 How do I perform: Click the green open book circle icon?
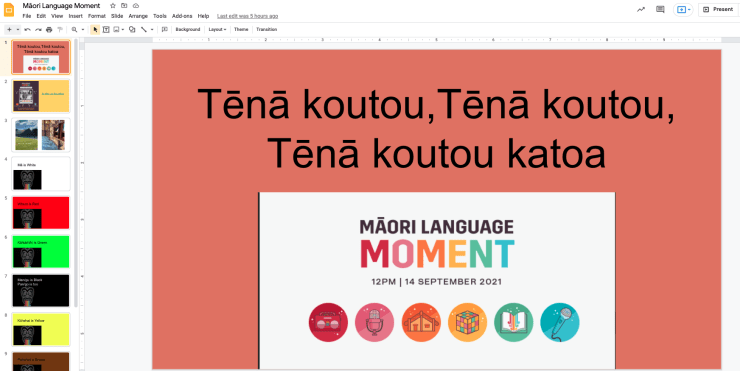(513, 322)
